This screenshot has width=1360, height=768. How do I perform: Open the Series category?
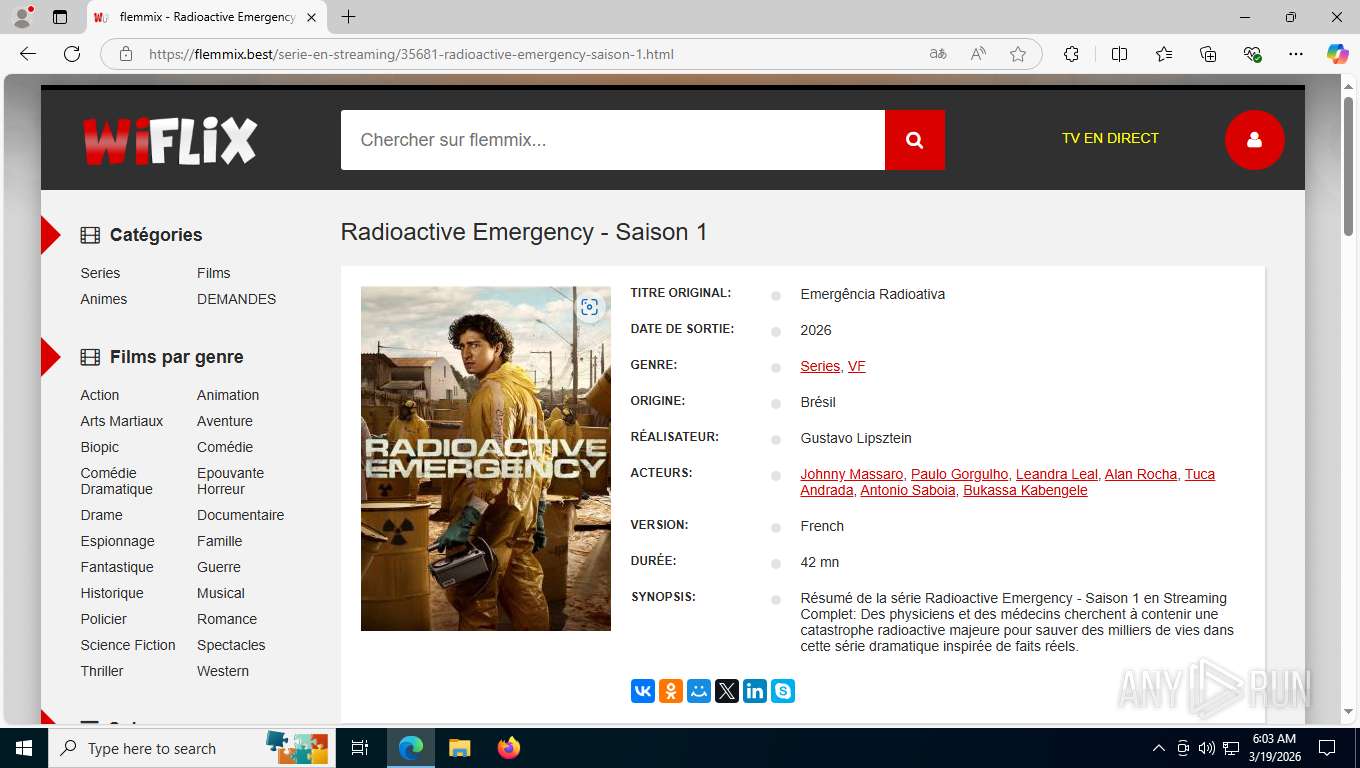[100, 273]
